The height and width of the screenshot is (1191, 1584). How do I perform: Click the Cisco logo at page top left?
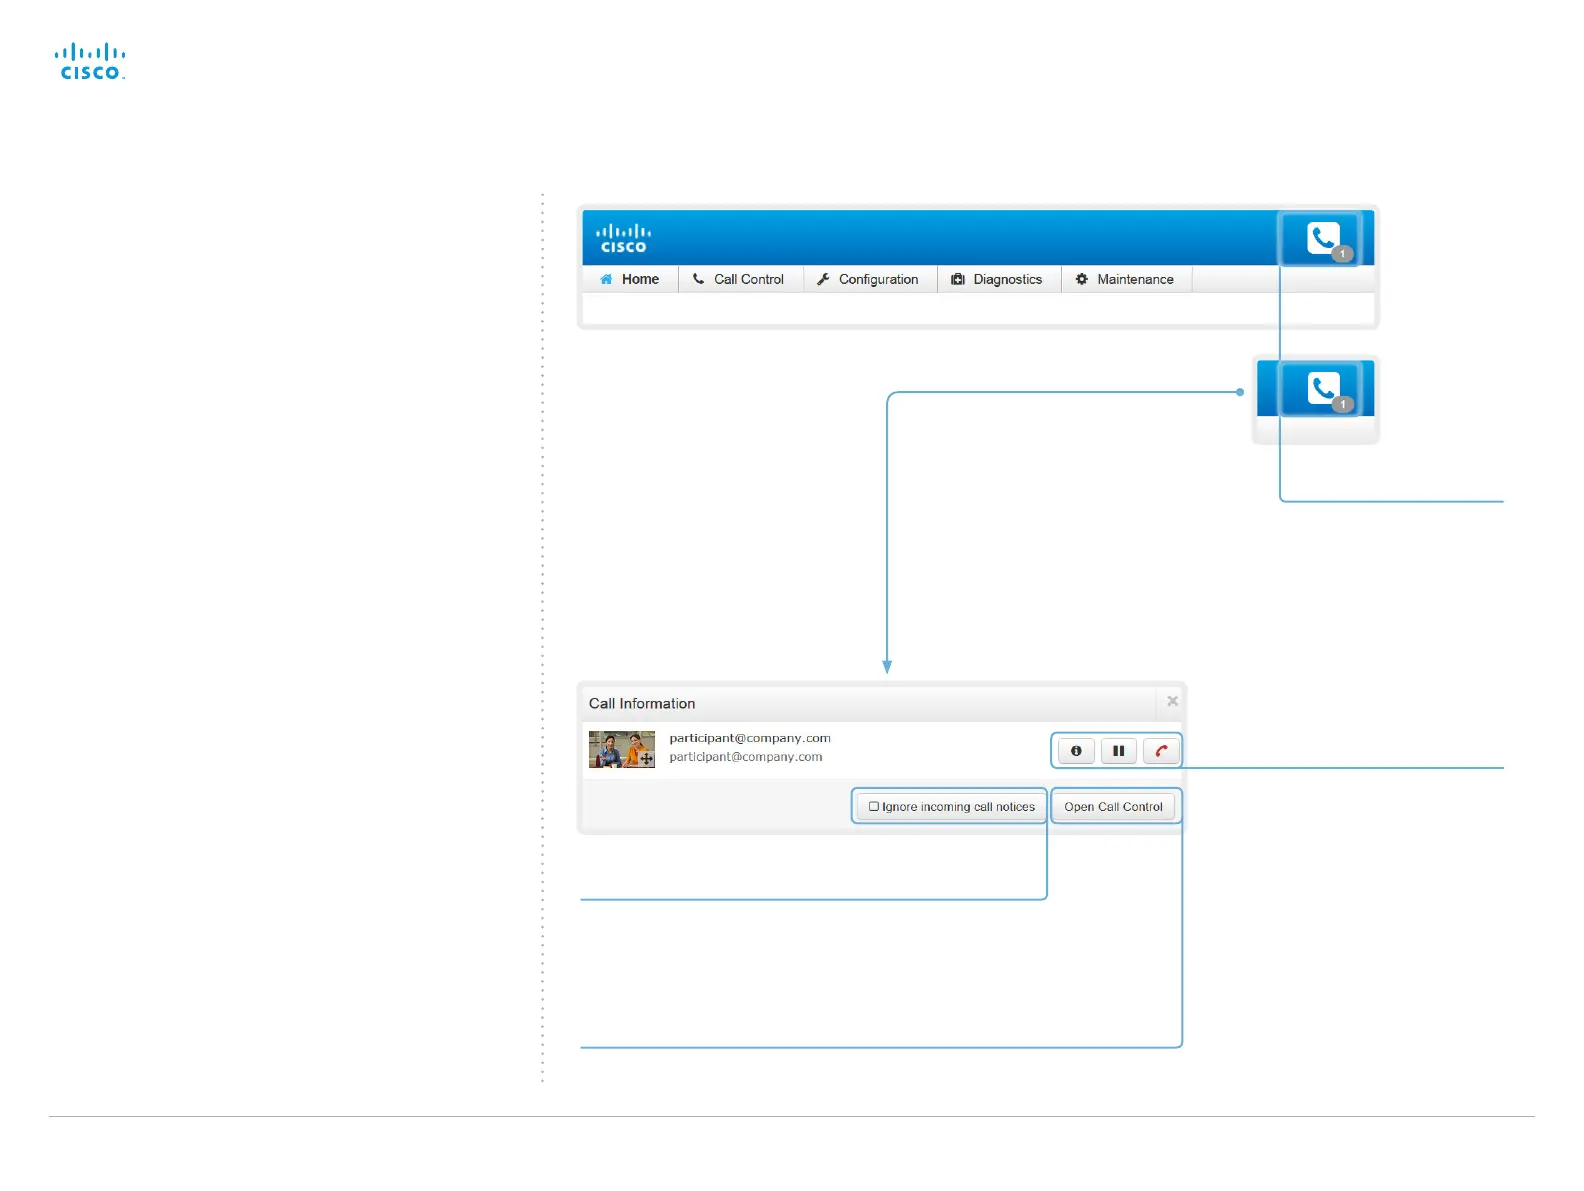(90, 61)
